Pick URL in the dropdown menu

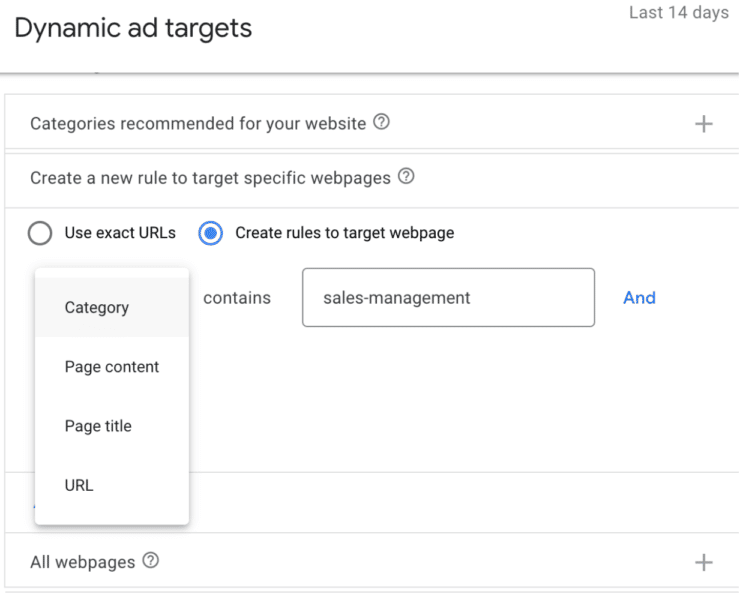click(x=79, y=485)
